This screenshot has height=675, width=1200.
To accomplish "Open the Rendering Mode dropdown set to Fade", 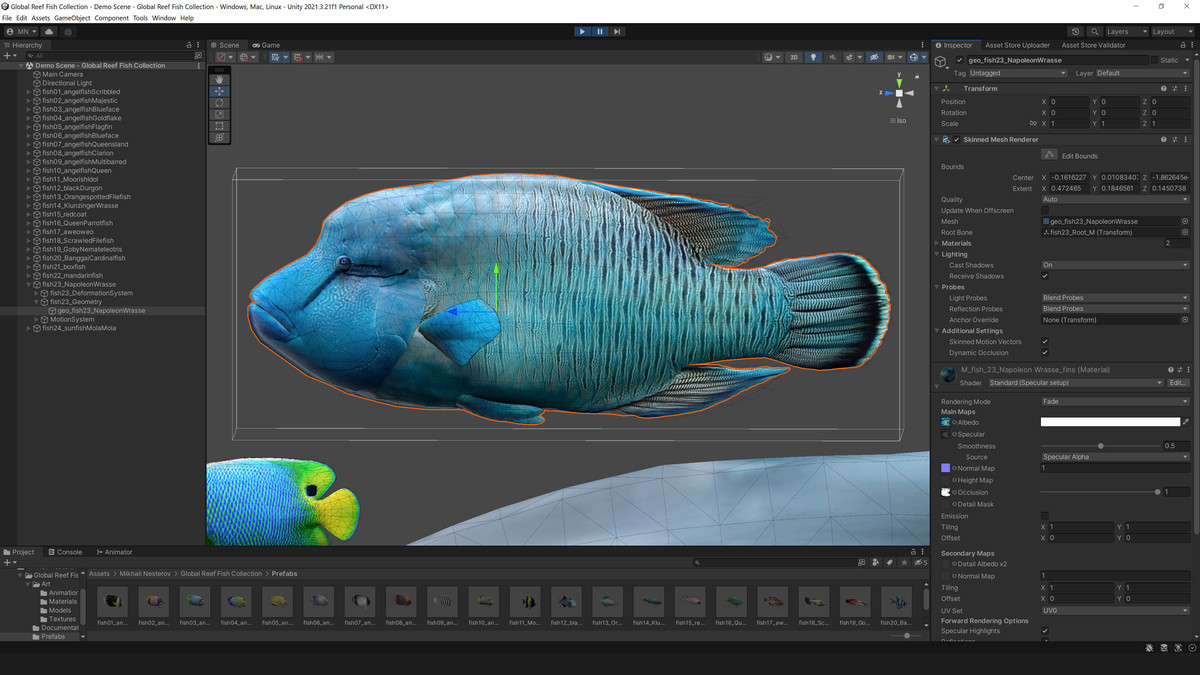I will pyautogui.click(x=1113, y=401).
